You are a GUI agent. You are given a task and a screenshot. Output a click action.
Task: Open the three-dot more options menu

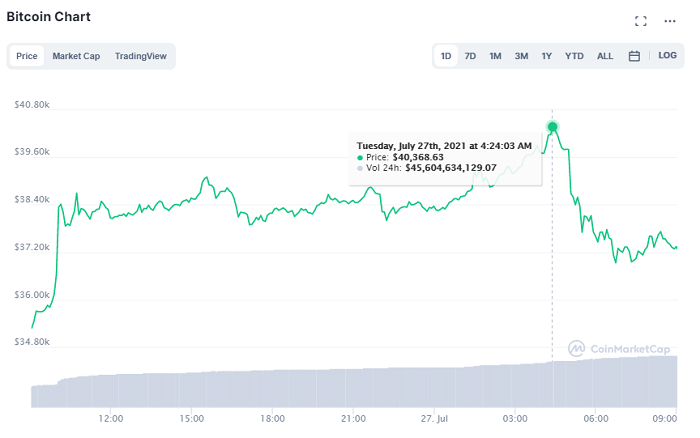(670, 21)
